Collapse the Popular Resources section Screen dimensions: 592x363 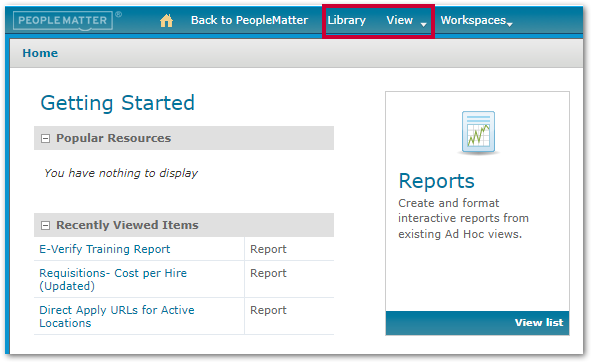[45, 139]
